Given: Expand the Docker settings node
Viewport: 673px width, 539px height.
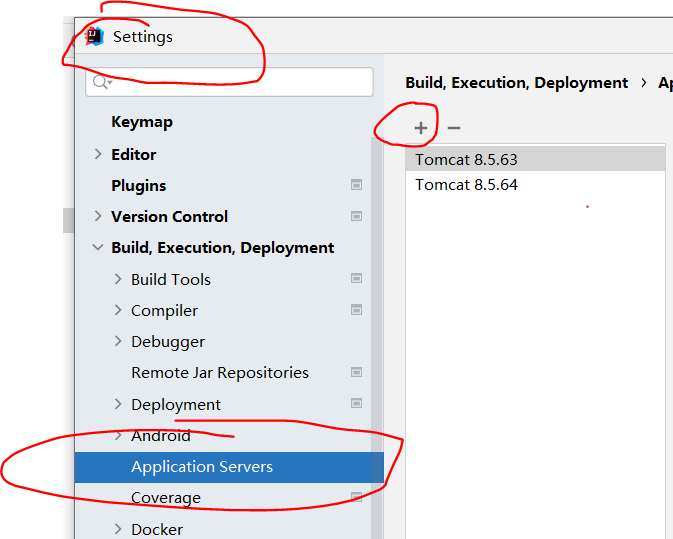Looking at the screenshot, I should pyautogui.click(x=117, y=529).
